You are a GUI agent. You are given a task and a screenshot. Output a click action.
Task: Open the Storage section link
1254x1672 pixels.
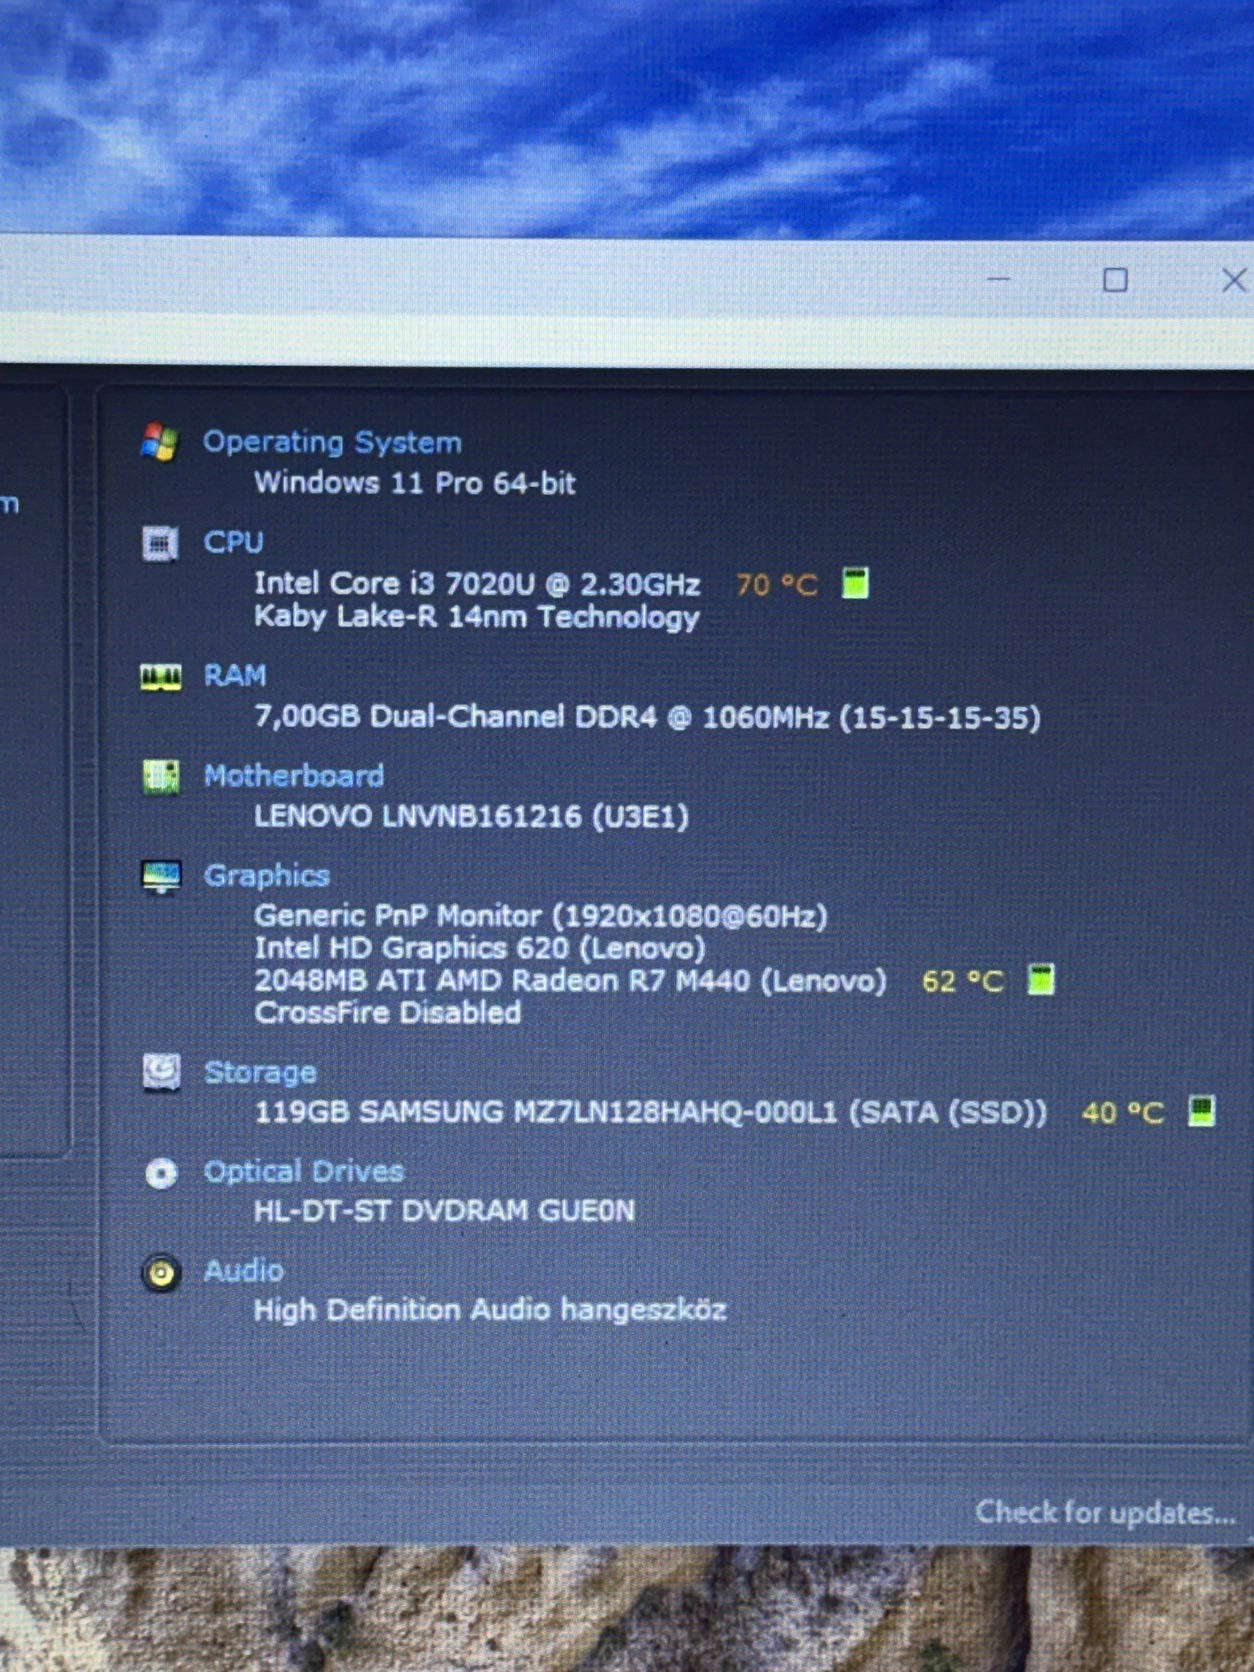260,1072
